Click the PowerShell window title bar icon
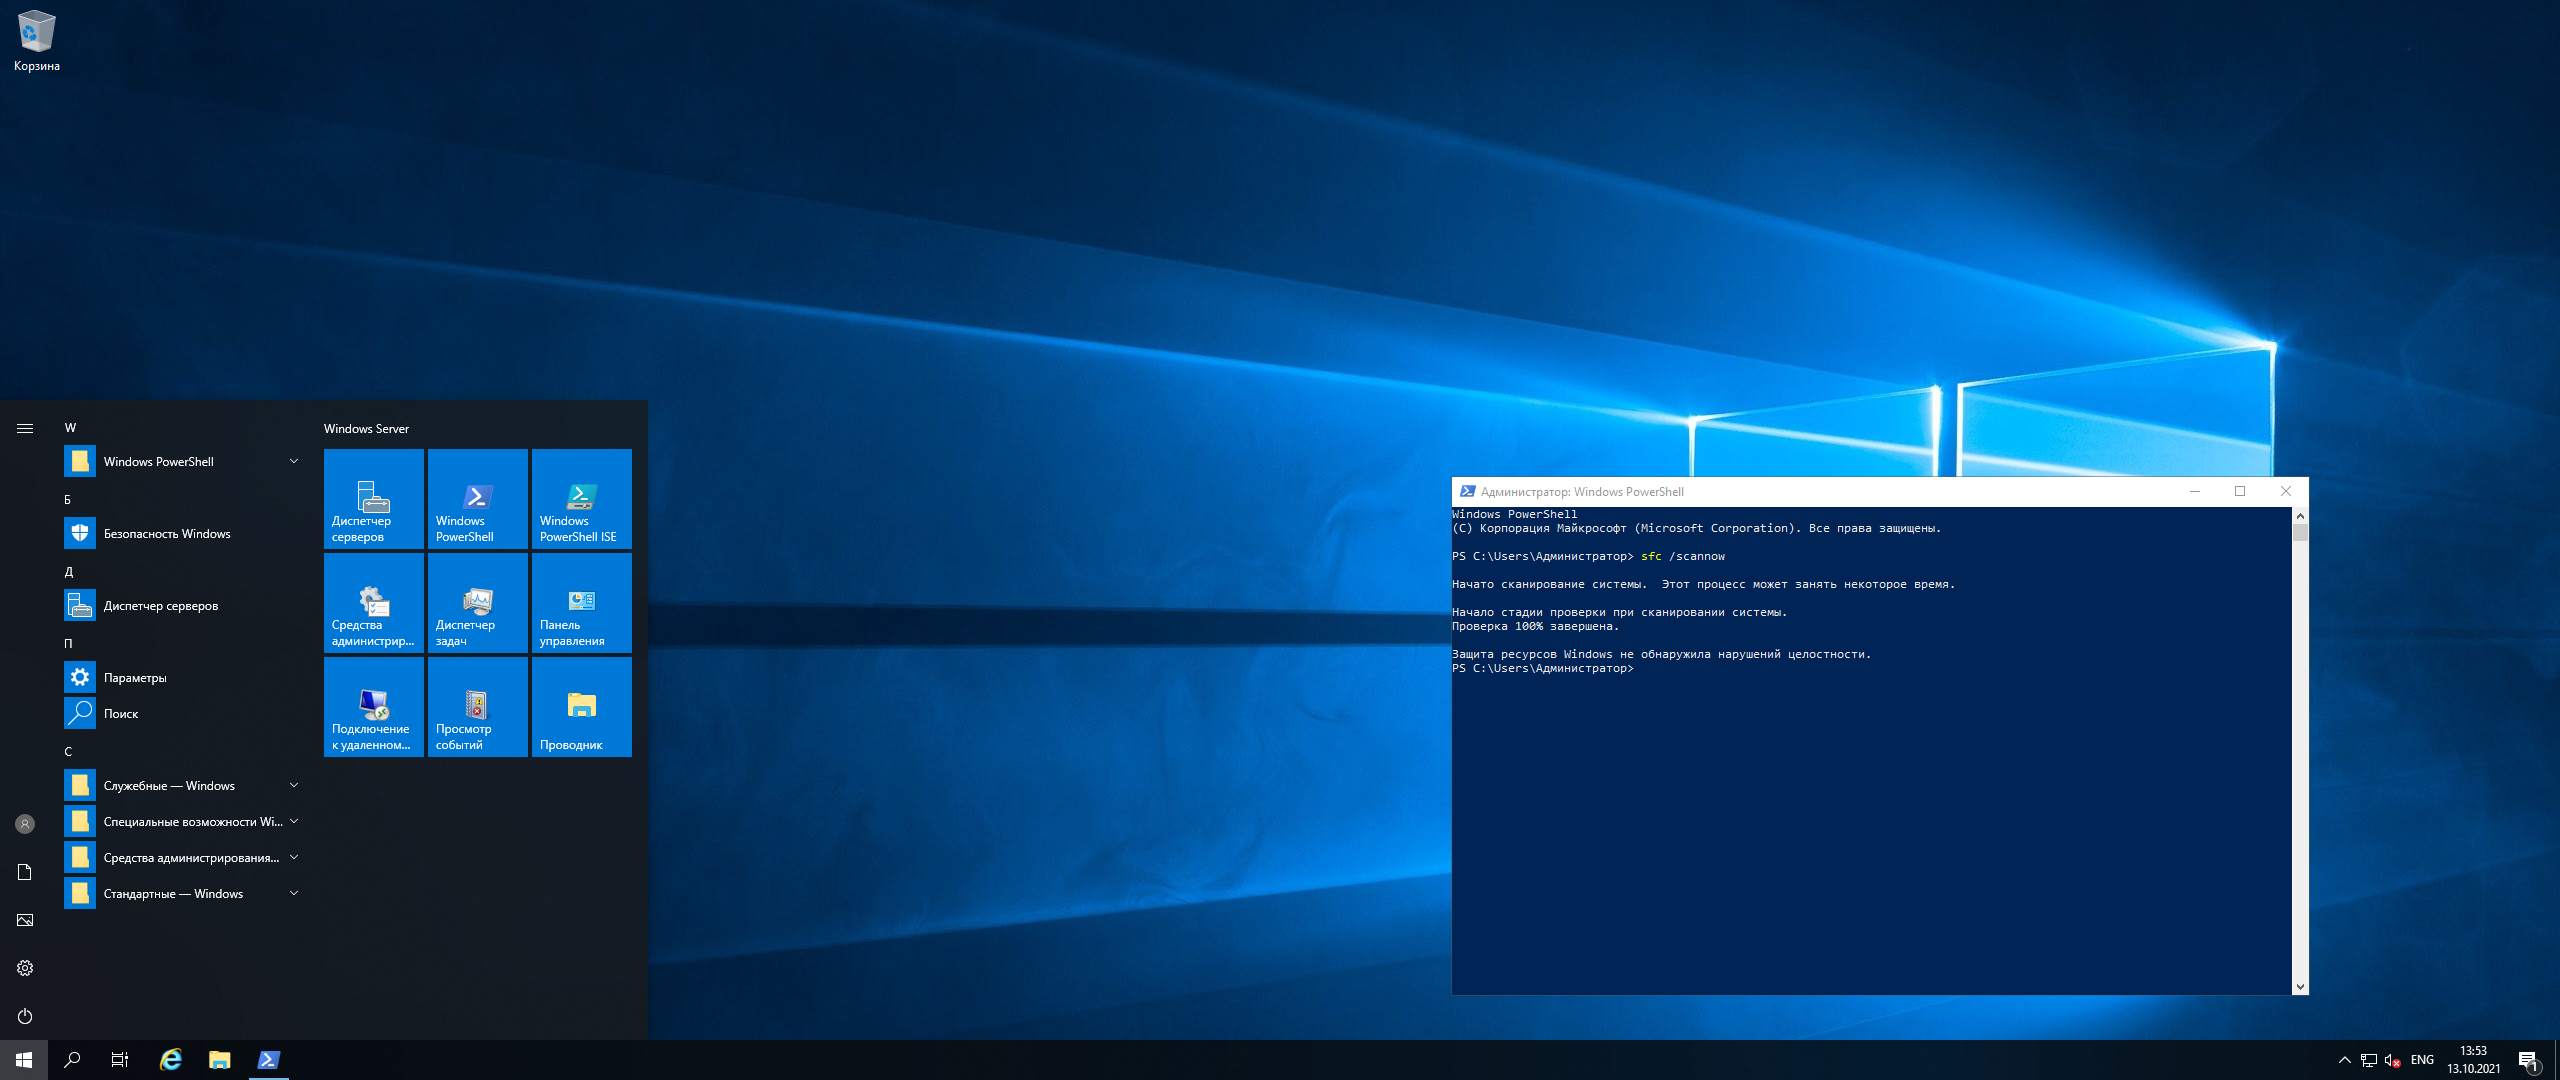The width and height of the screenshot is (2560, 1080). pos(1467,491)
